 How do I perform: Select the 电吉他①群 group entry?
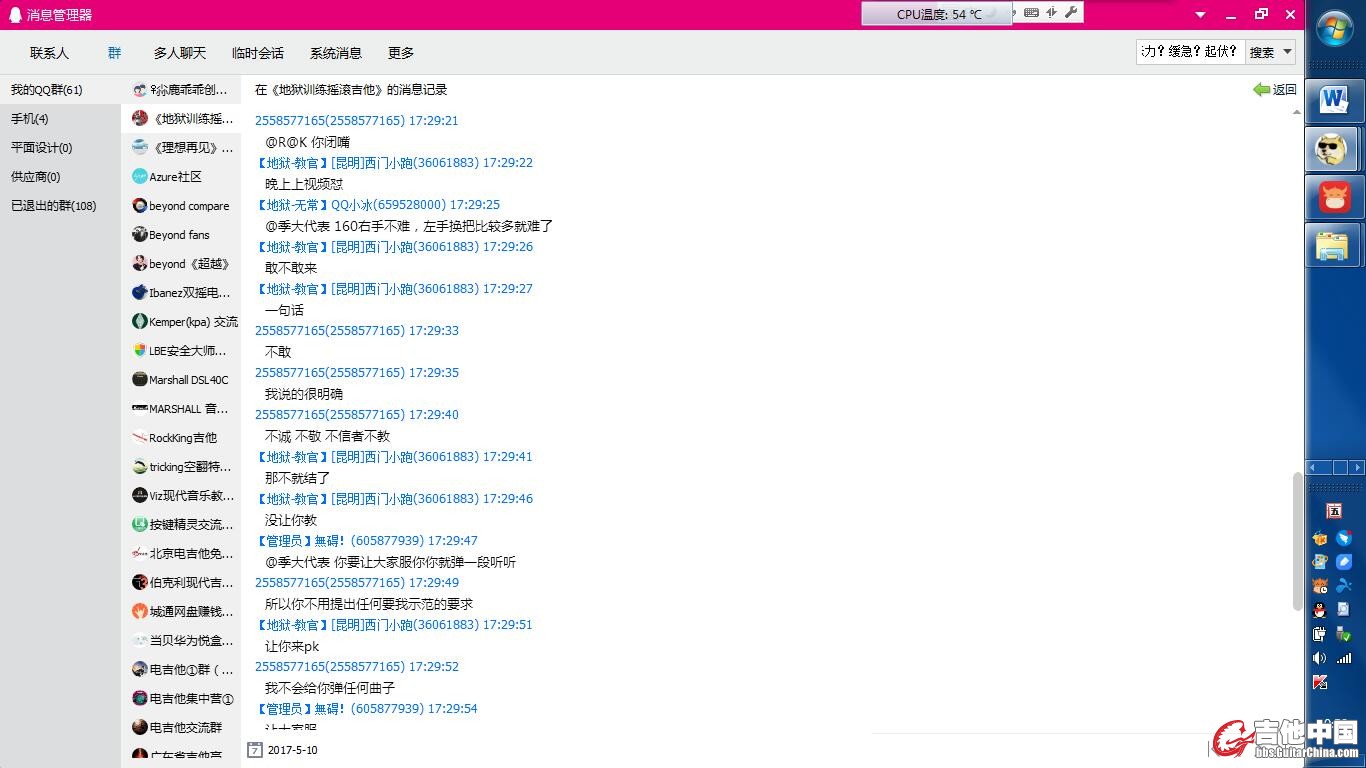click(181, 670)
